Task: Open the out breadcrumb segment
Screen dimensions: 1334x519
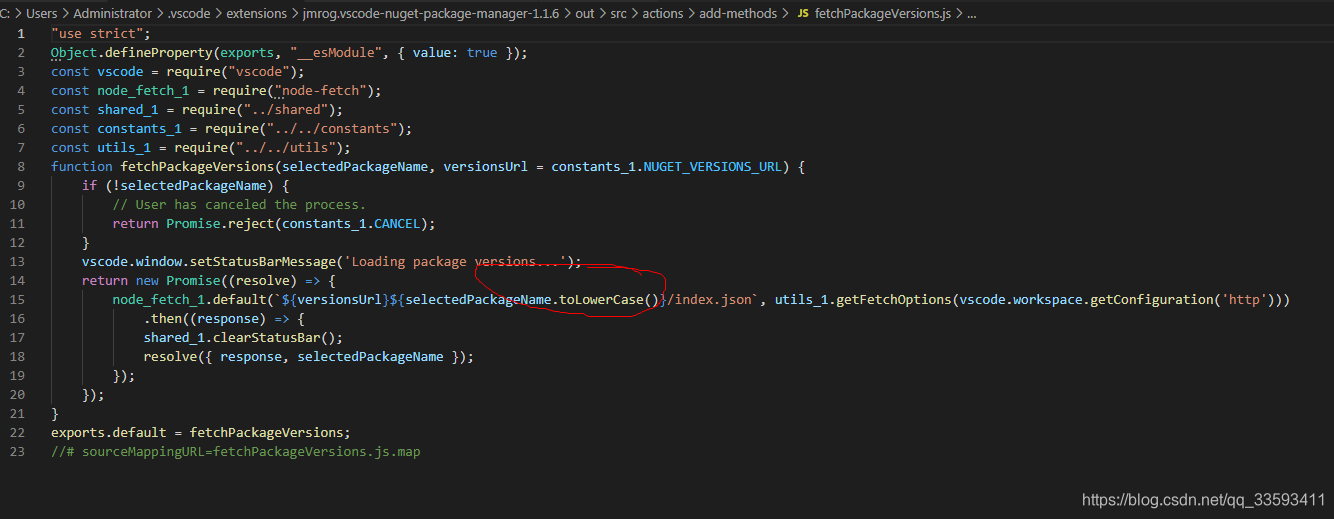Action: point(584,14)
